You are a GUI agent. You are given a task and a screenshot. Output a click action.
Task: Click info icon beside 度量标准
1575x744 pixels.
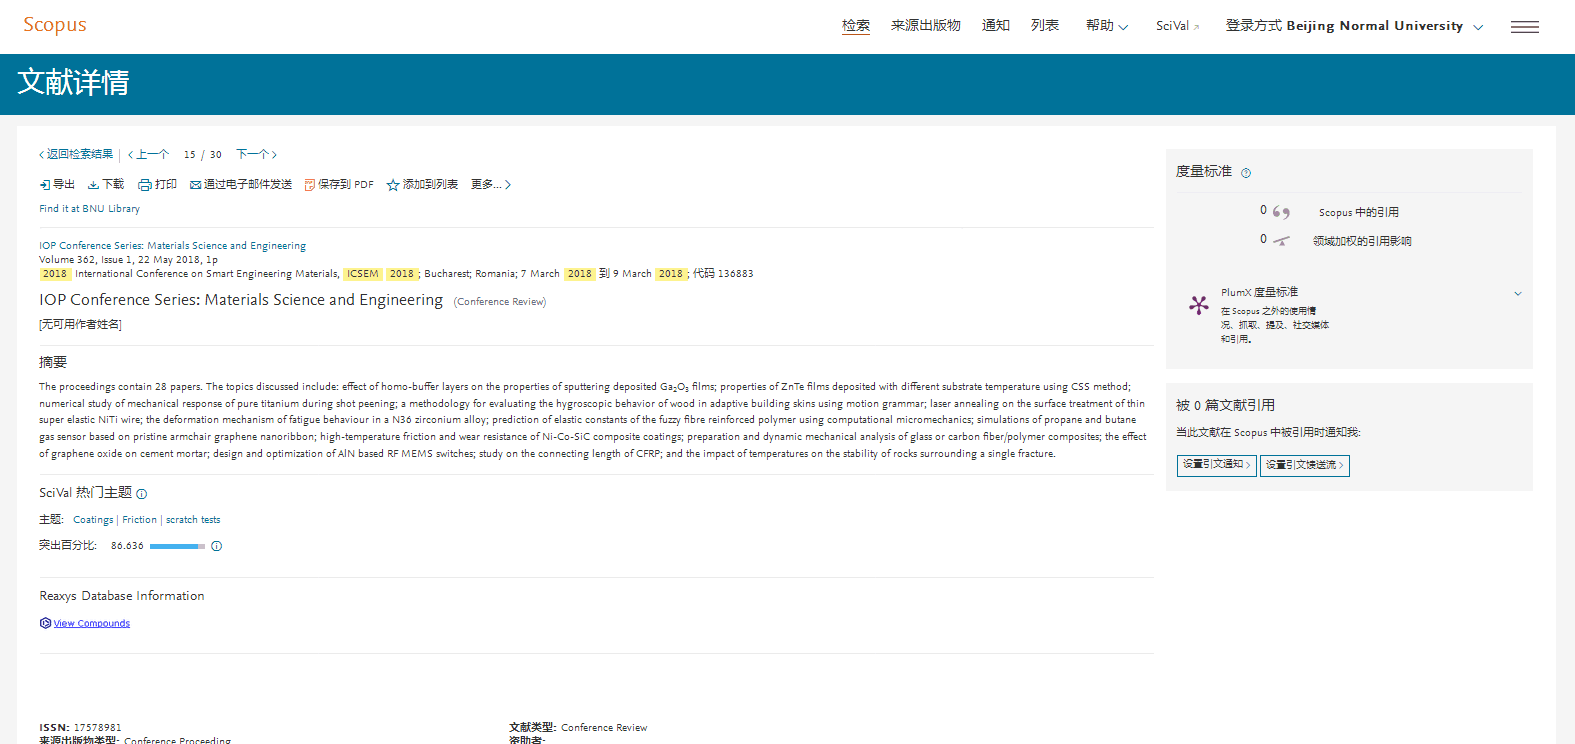pos(1246,173)
